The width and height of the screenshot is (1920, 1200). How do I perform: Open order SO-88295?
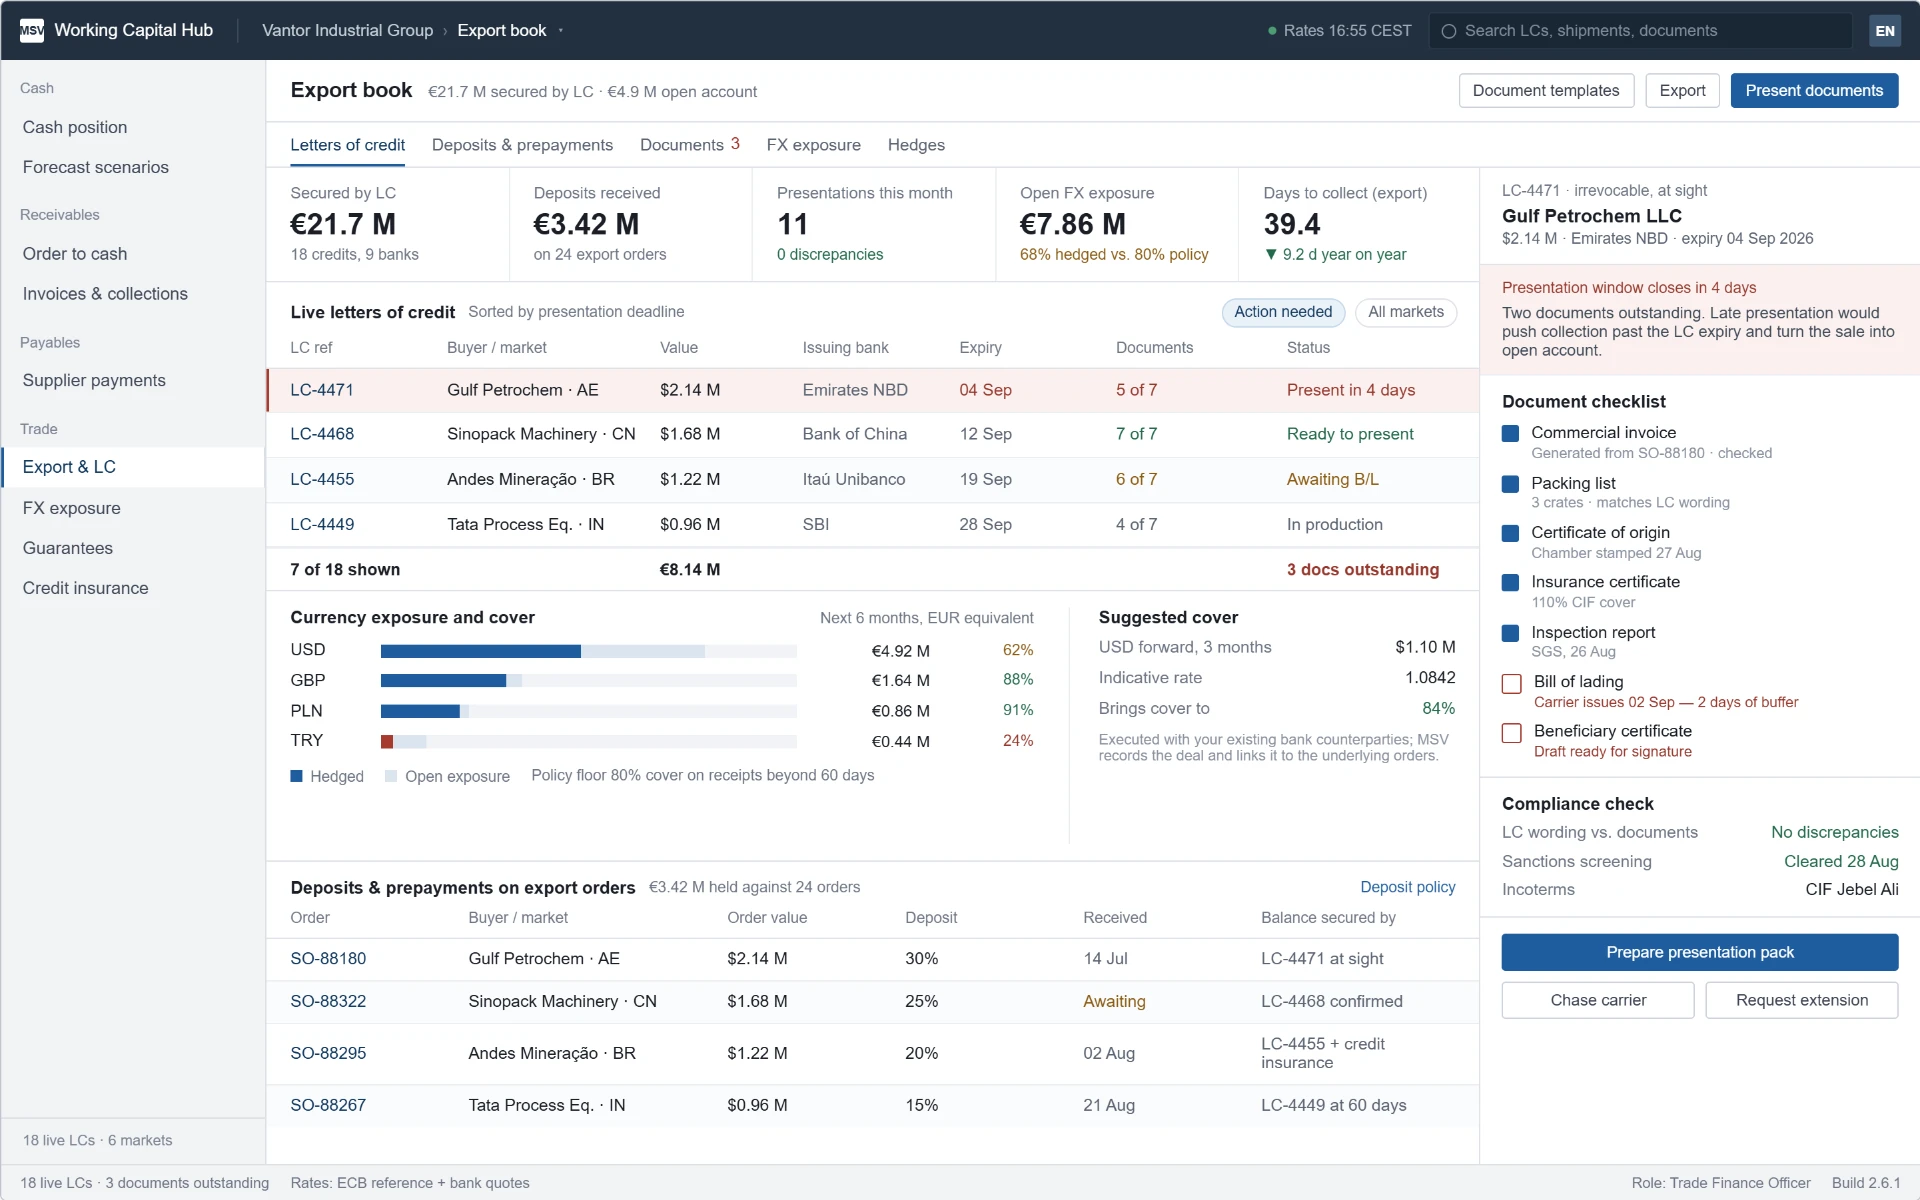click(328, 1053)
